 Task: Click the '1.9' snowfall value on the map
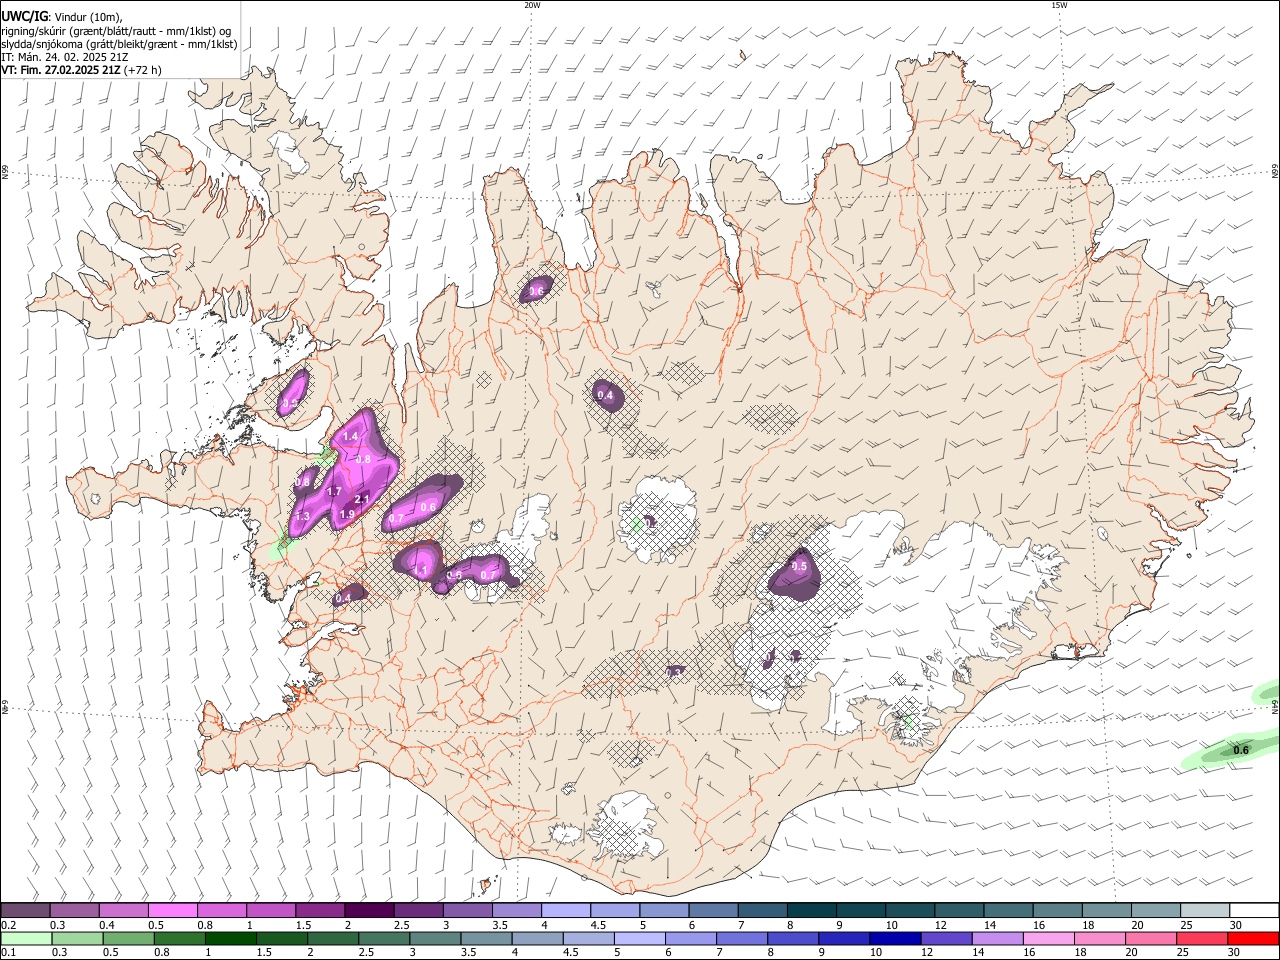[x=347, y=514]
